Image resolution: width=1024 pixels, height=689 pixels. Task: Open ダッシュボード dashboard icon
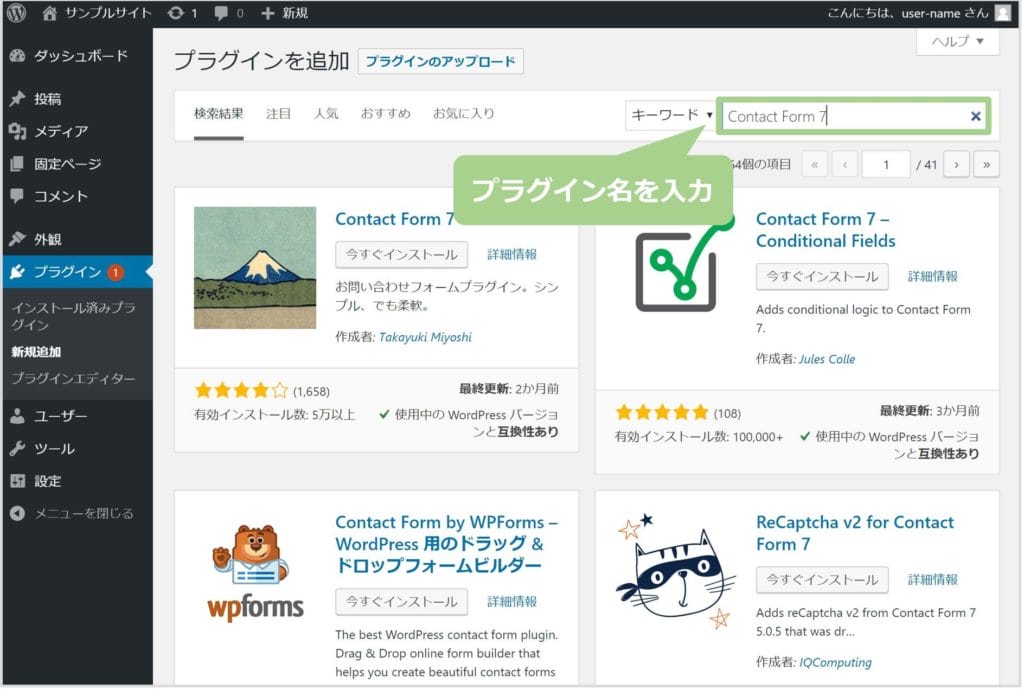[x=18, y=56]
